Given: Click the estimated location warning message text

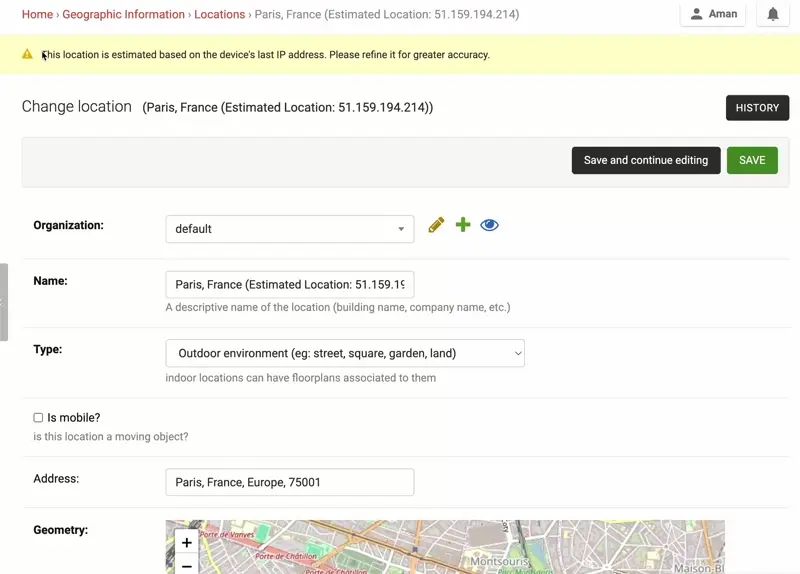Looking at the screenshot, I should pos(265,55).
